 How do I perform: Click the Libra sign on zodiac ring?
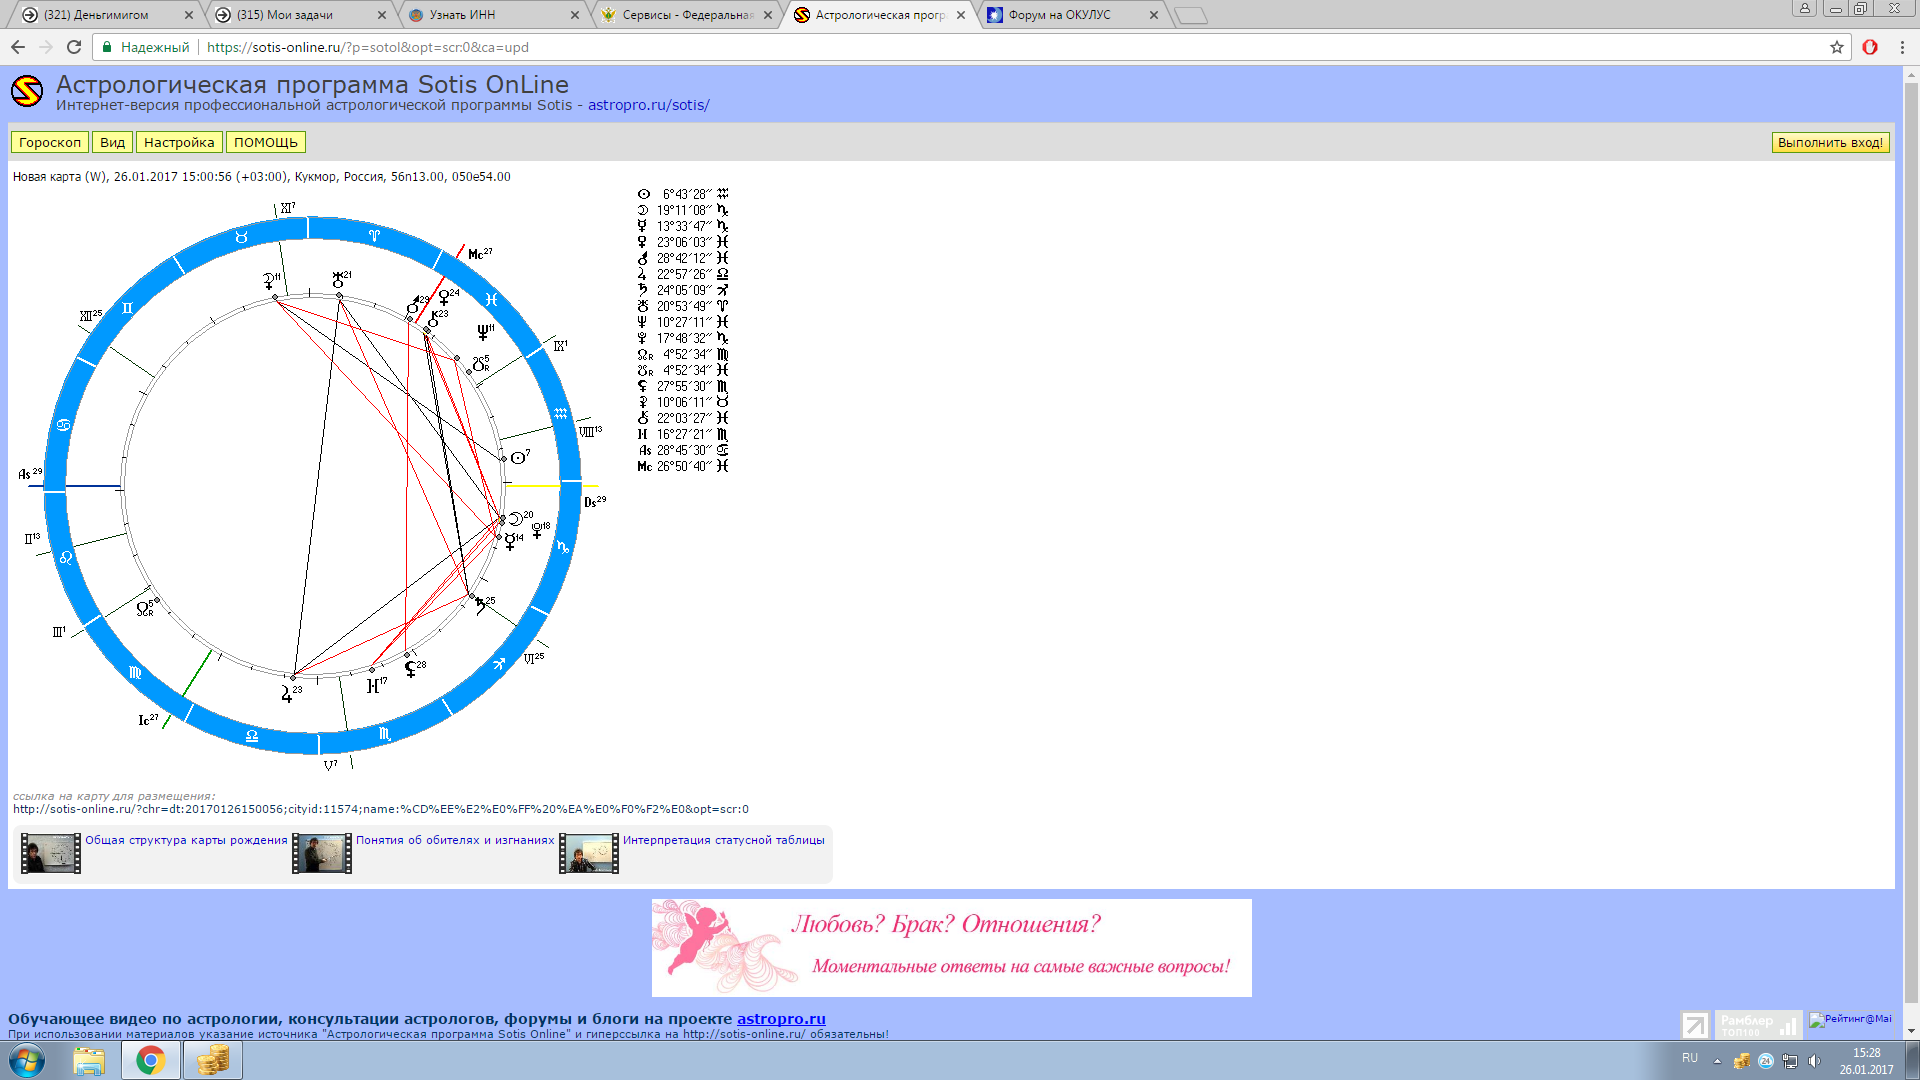[x=252, y=736]
